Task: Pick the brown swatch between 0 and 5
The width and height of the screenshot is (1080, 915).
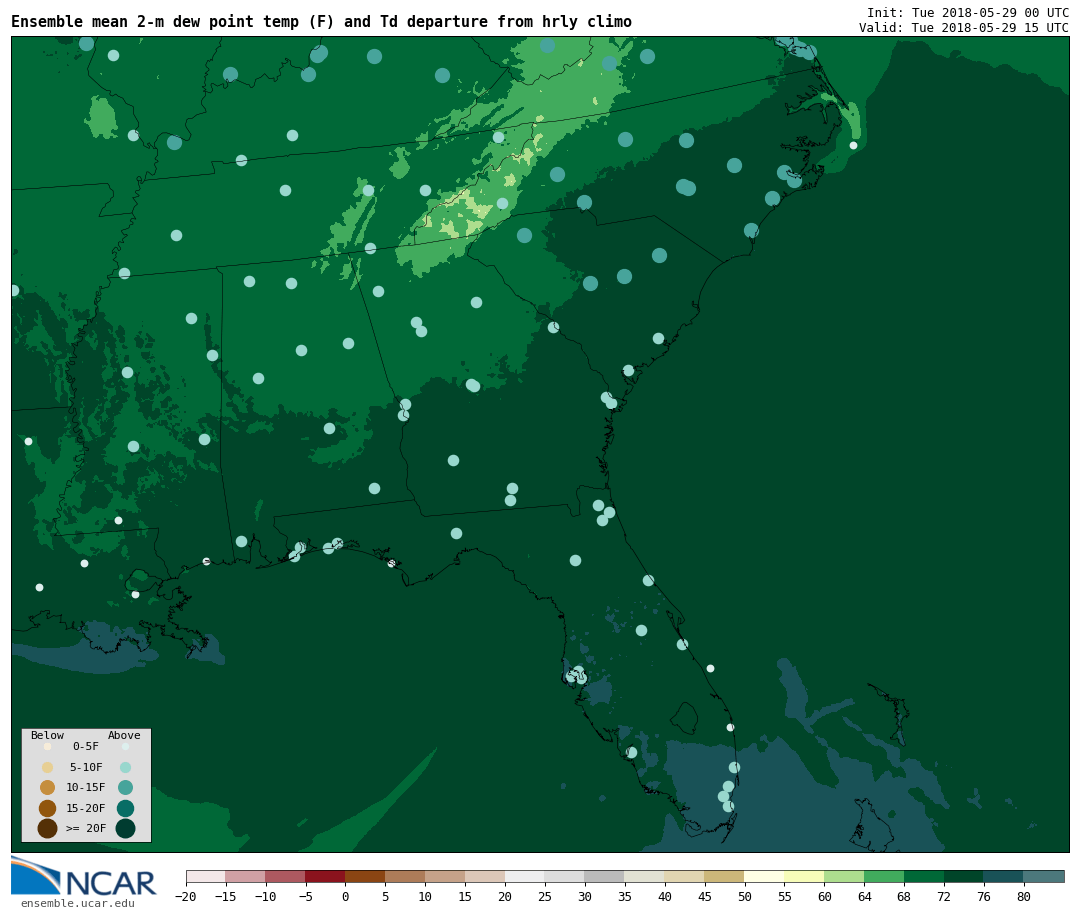Action: tap(365, 877)
